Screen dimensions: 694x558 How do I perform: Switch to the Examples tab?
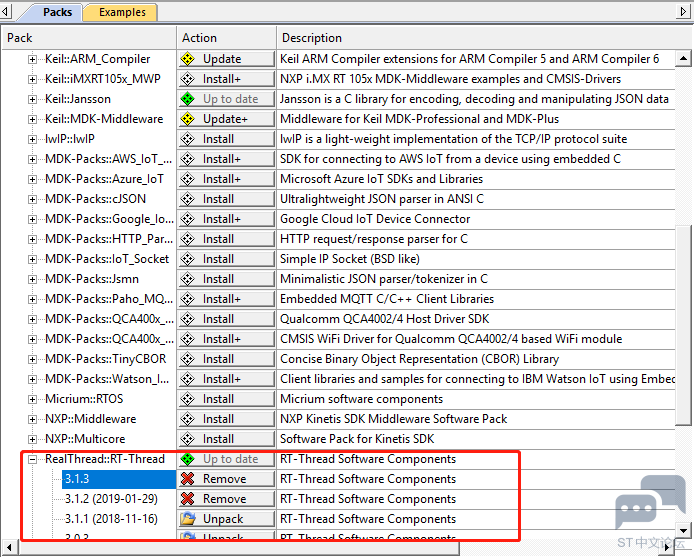122,12
